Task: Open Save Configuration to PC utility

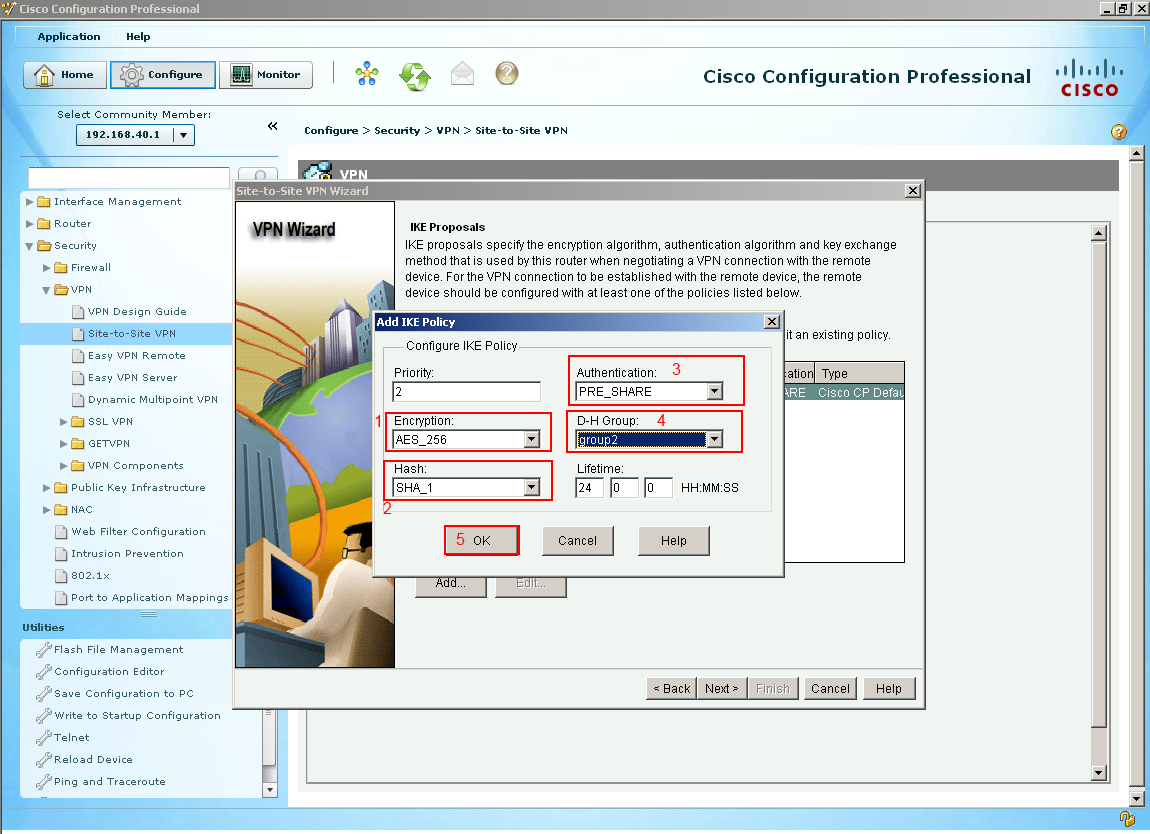Action: pyautogui.click(x=123, y=694)
